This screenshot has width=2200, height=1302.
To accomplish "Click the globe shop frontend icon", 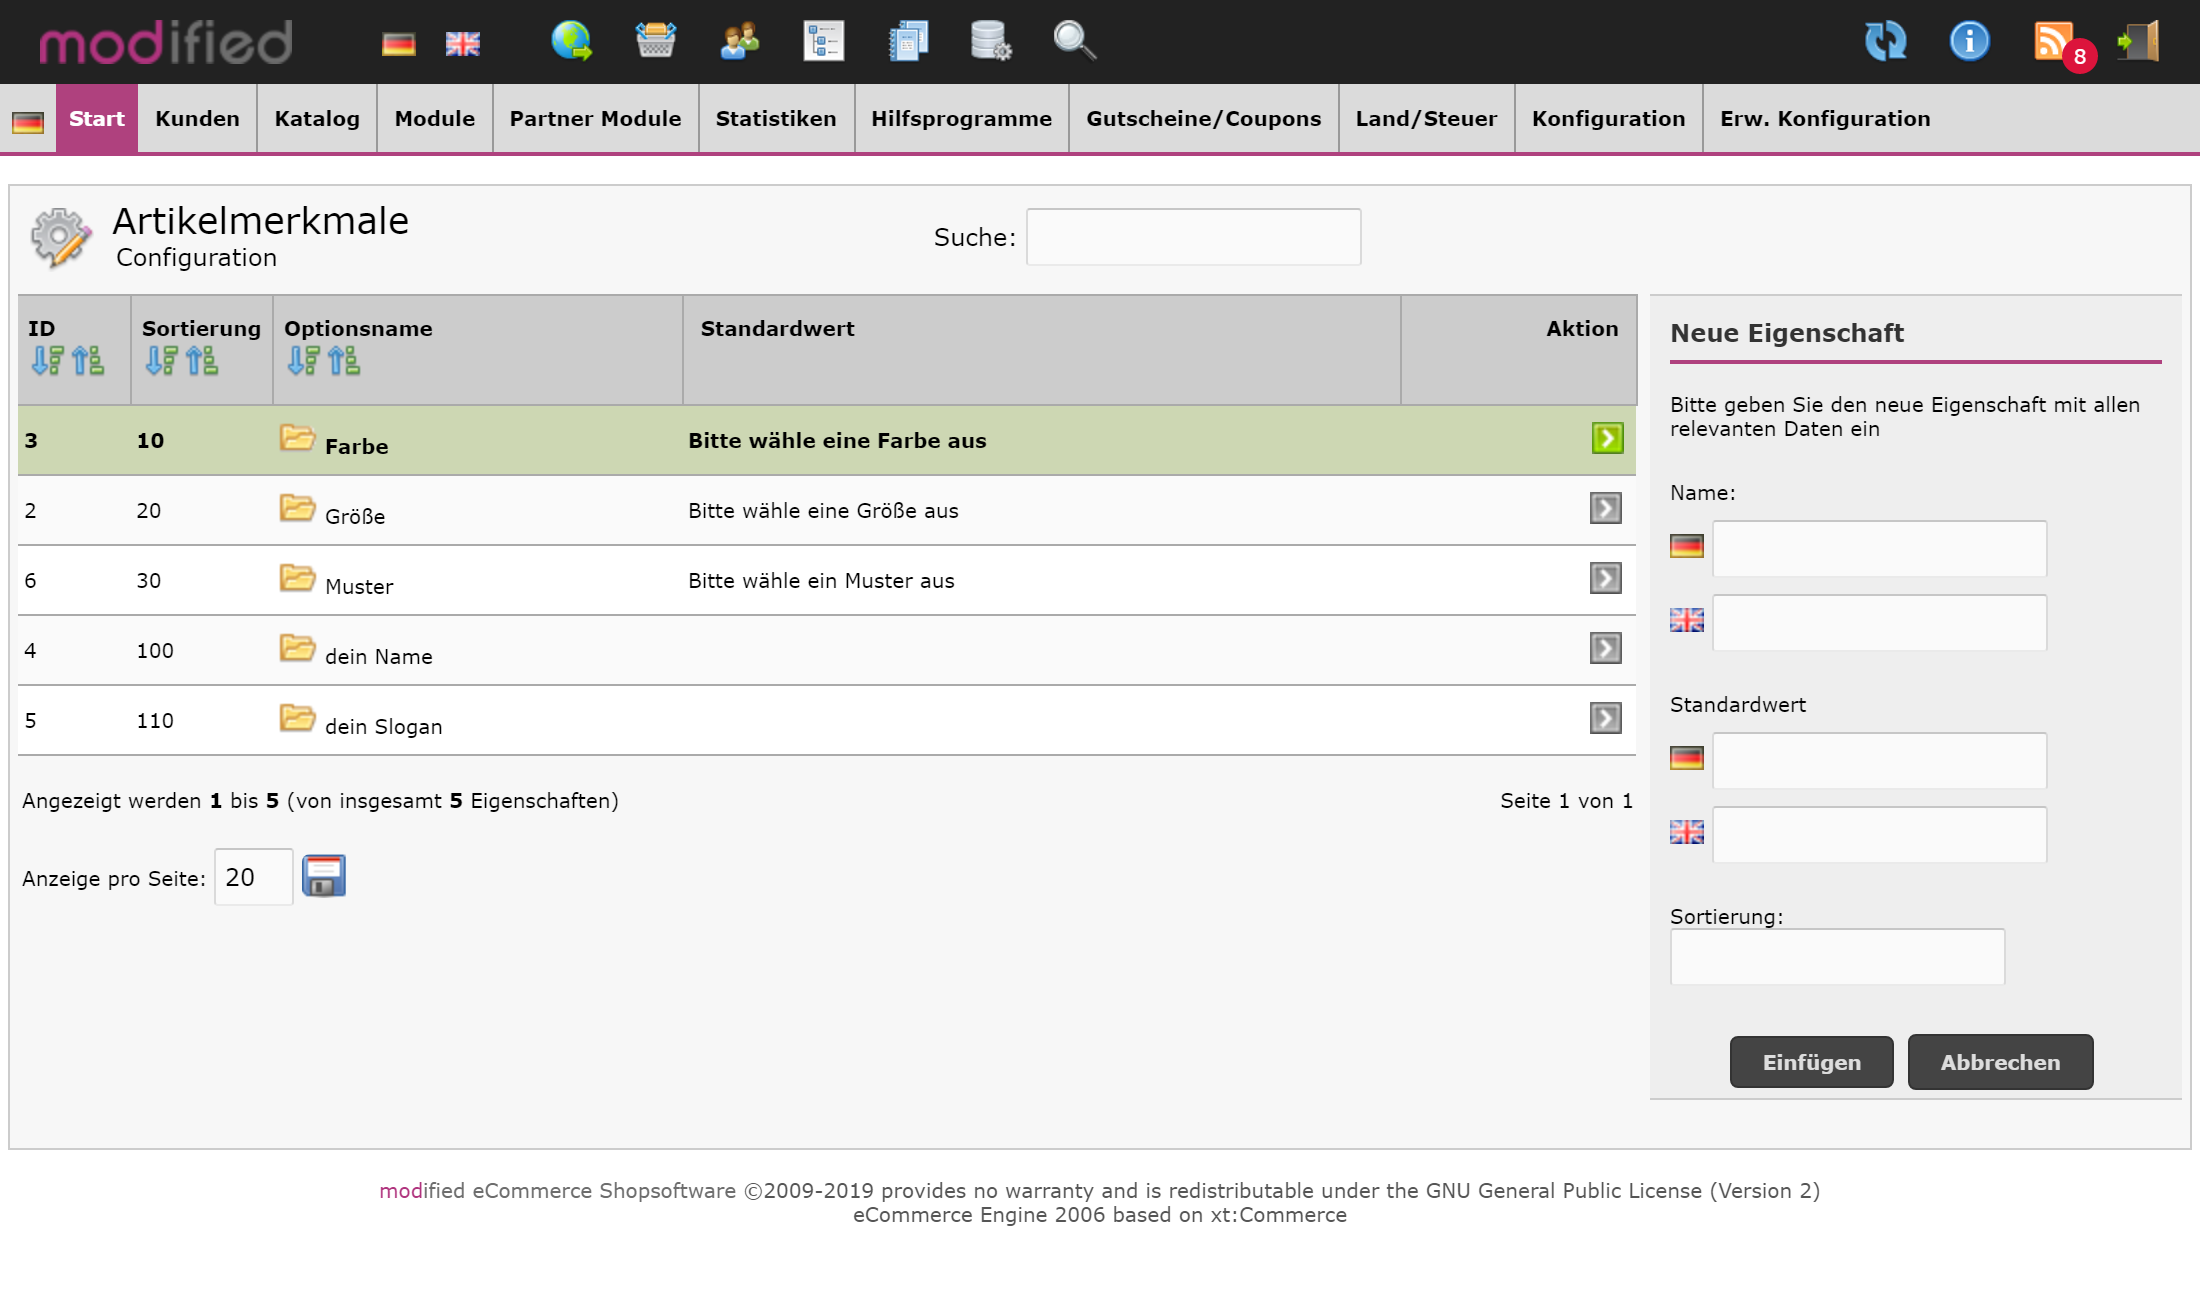I will pyautogui.click(x=572, y=42).
